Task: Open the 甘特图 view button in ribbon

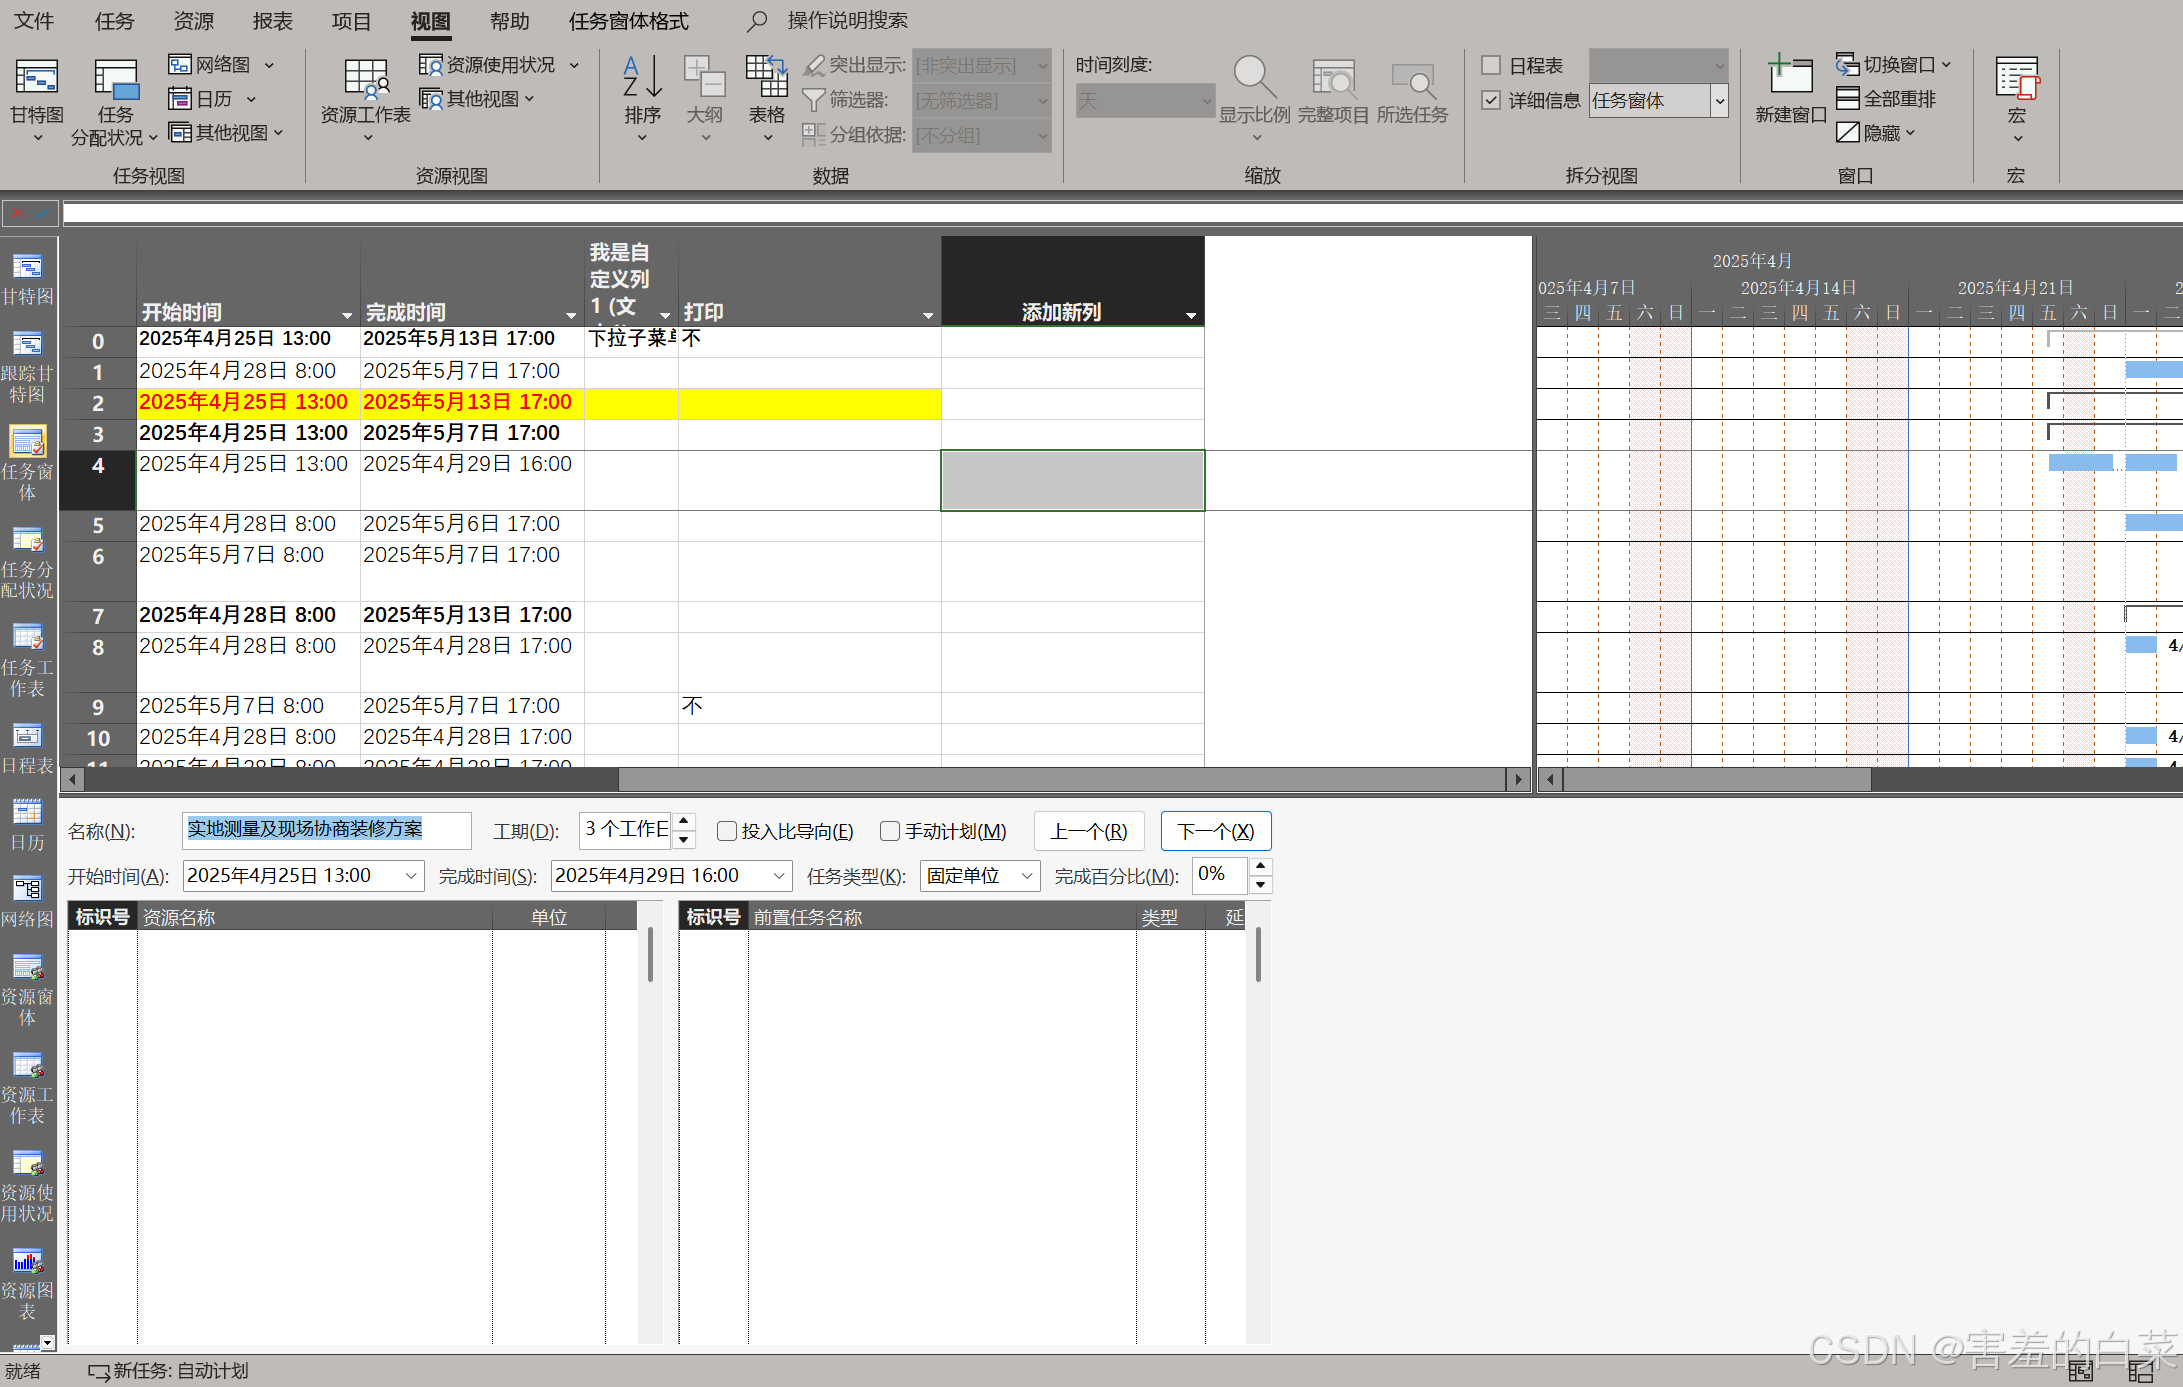Action: tap(36, 80)
